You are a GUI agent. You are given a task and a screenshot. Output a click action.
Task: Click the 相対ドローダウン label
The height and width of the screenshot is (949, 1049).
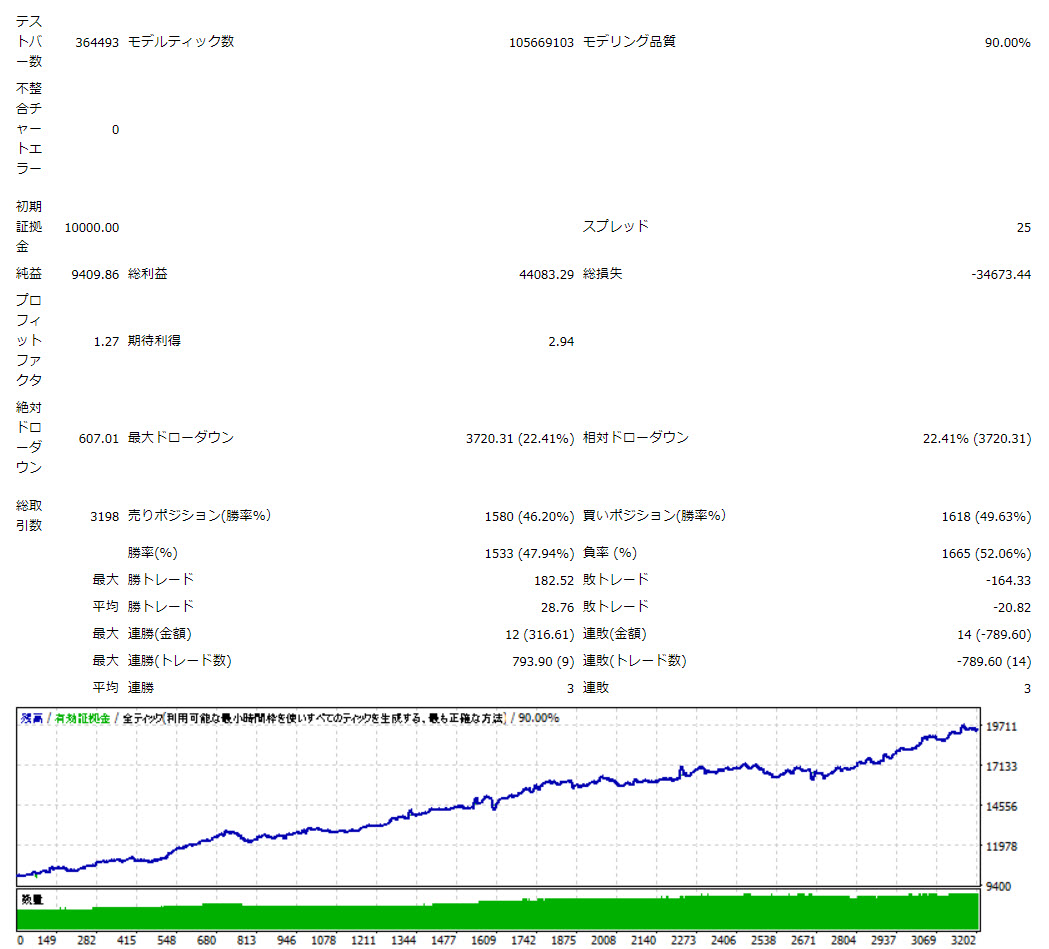[636, 437]
